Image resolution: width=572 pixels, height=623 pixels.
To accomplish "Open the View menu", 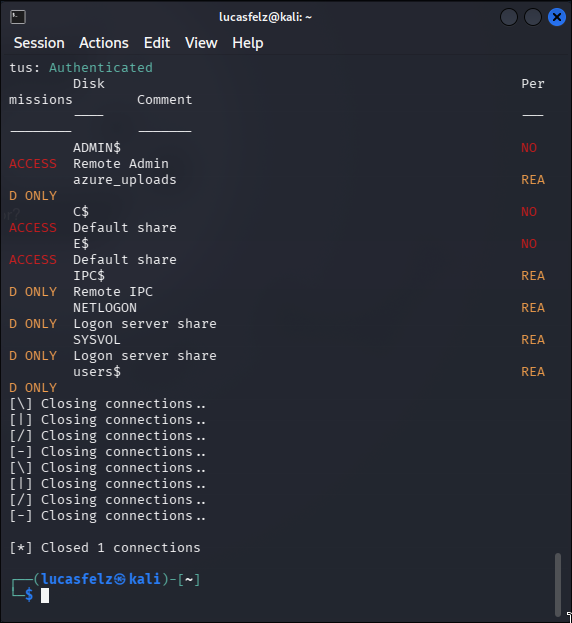I will pos(201,43).
